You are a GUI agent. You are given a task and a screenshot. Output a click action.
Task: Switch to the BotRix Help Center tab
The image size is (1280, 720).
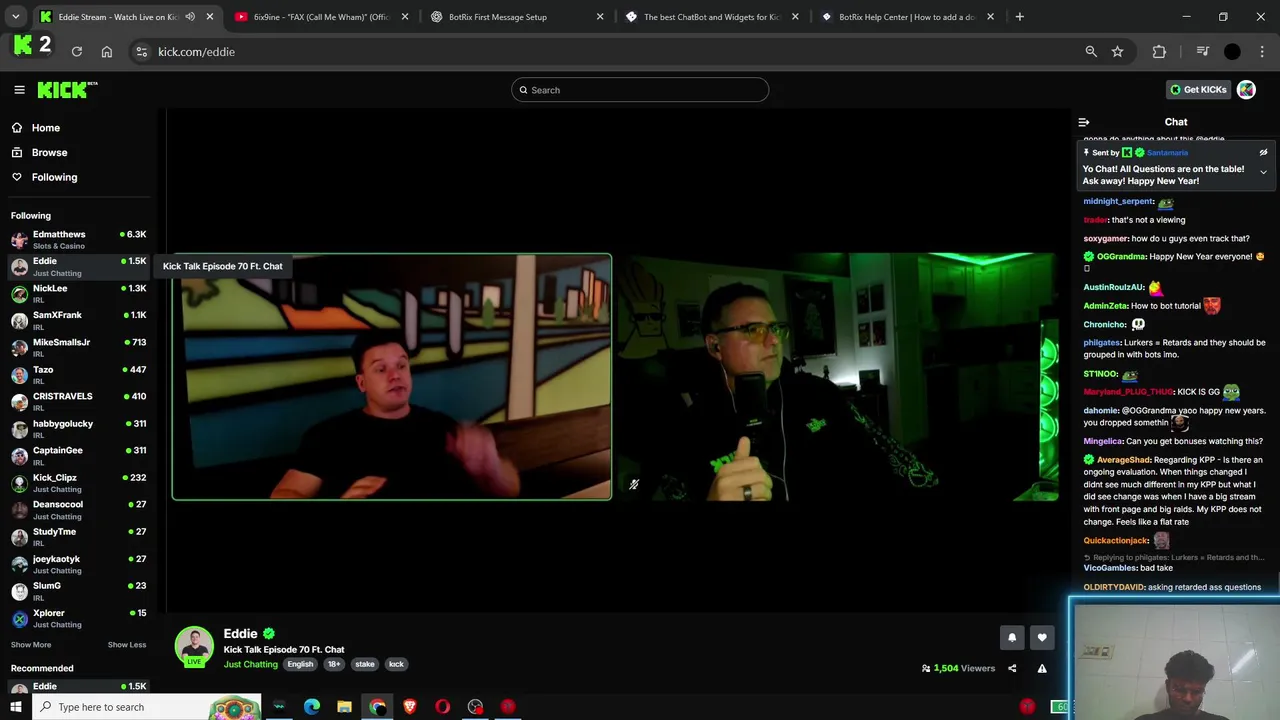point(906,17)
